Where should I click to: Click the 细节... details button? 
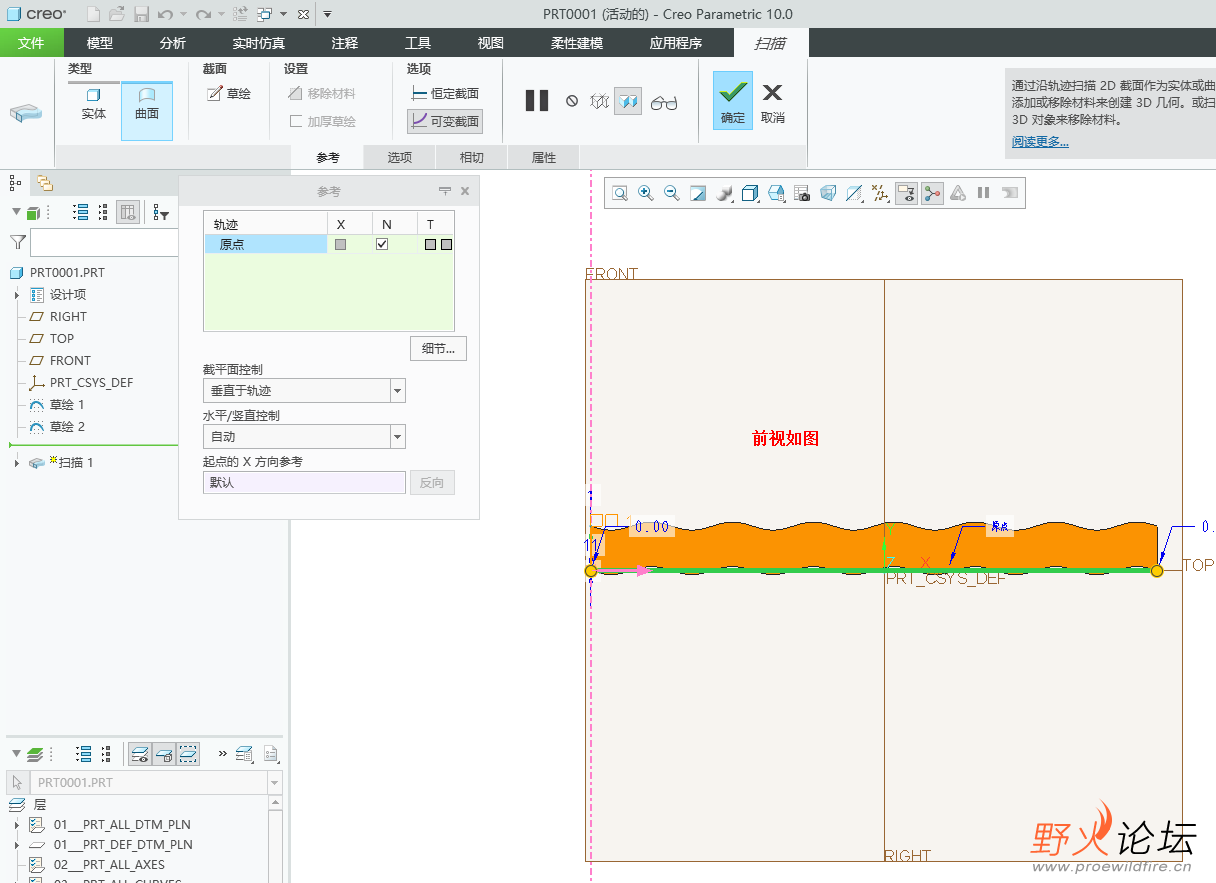pos(438,348)
